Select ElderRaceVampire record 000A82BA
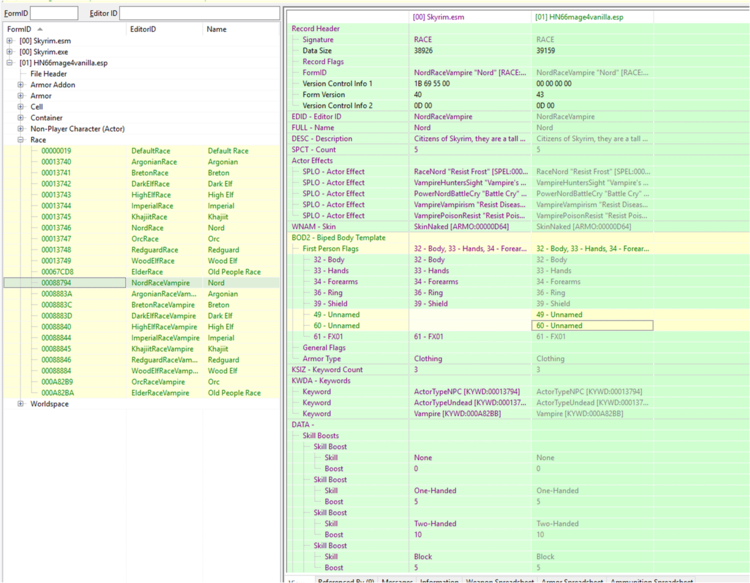 pyautogui.click(x=142, y=393)
